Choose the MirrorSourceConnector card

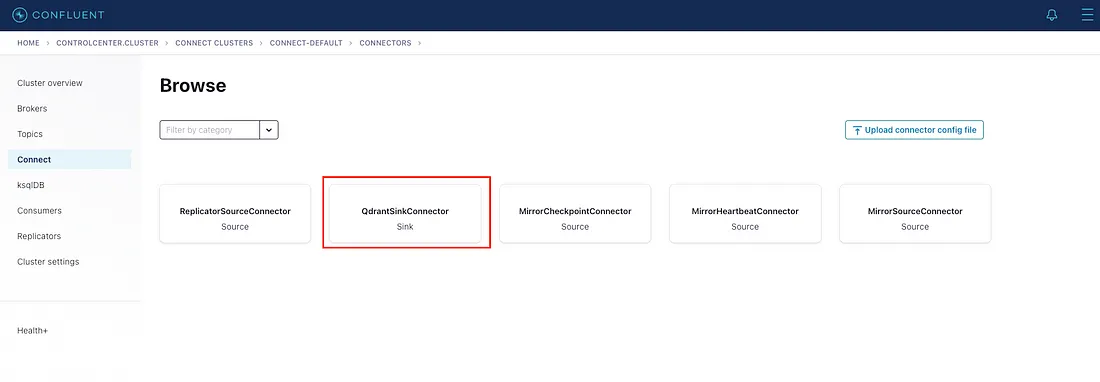[x=915, y=214]
